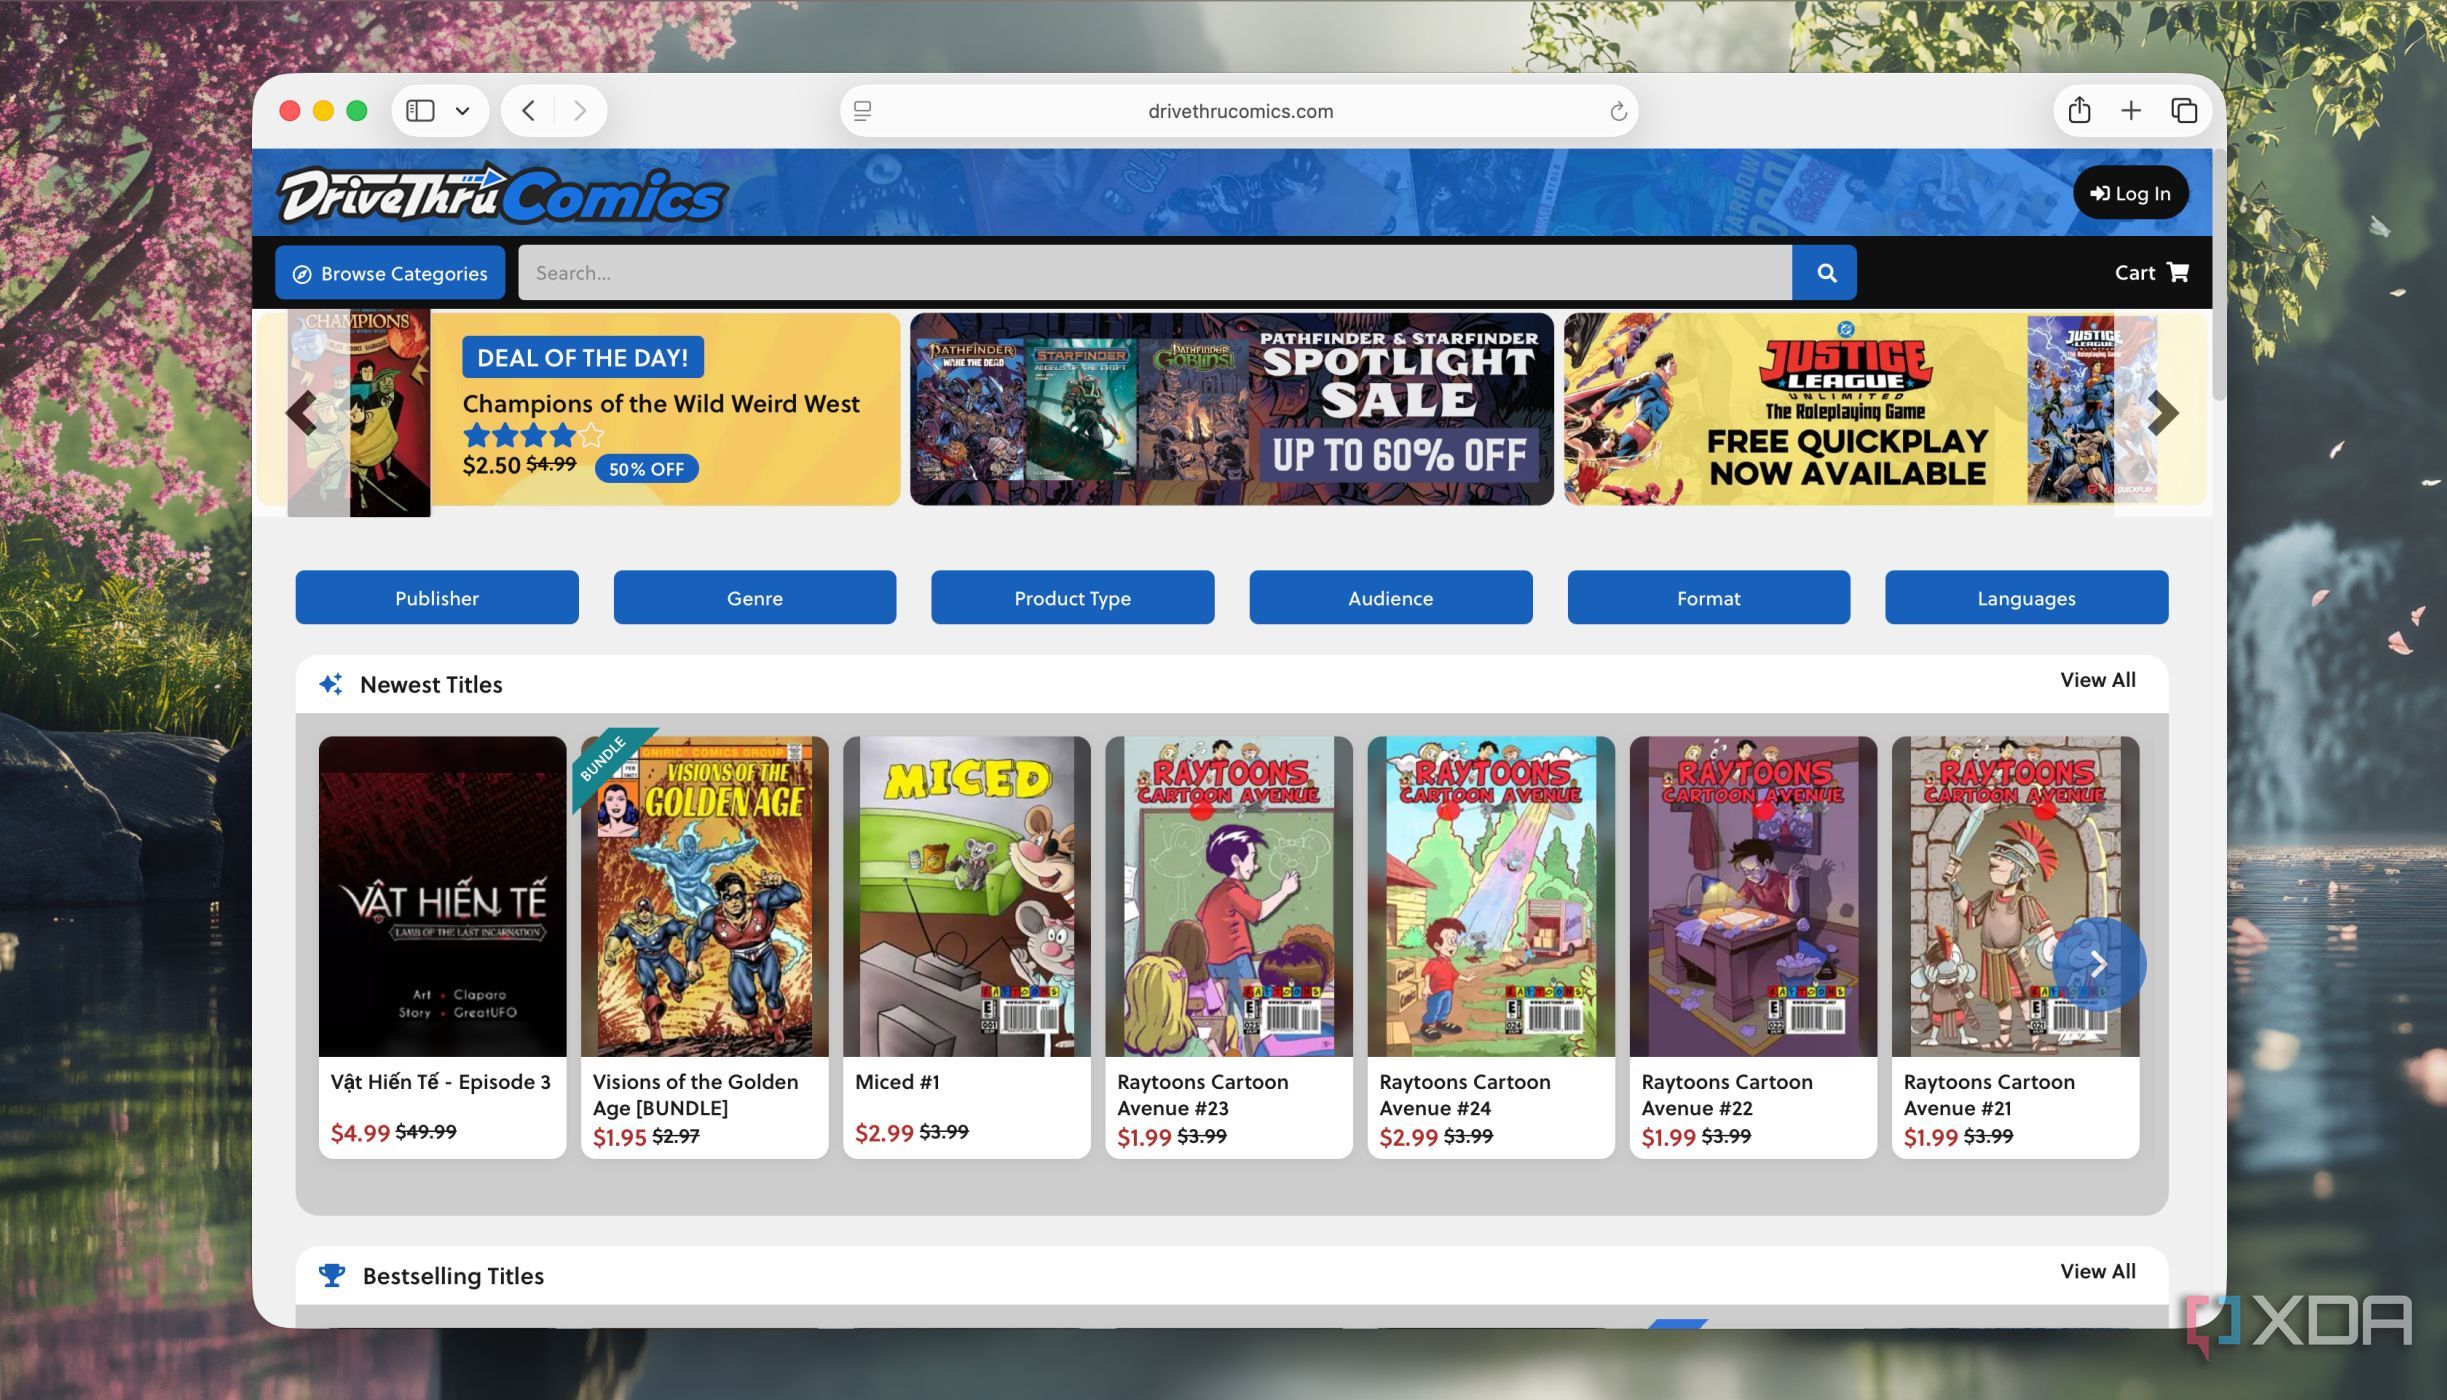Reload the page with refresh icon
This screenshot has width=2447, height=1400.
(x=1618, y=111)
